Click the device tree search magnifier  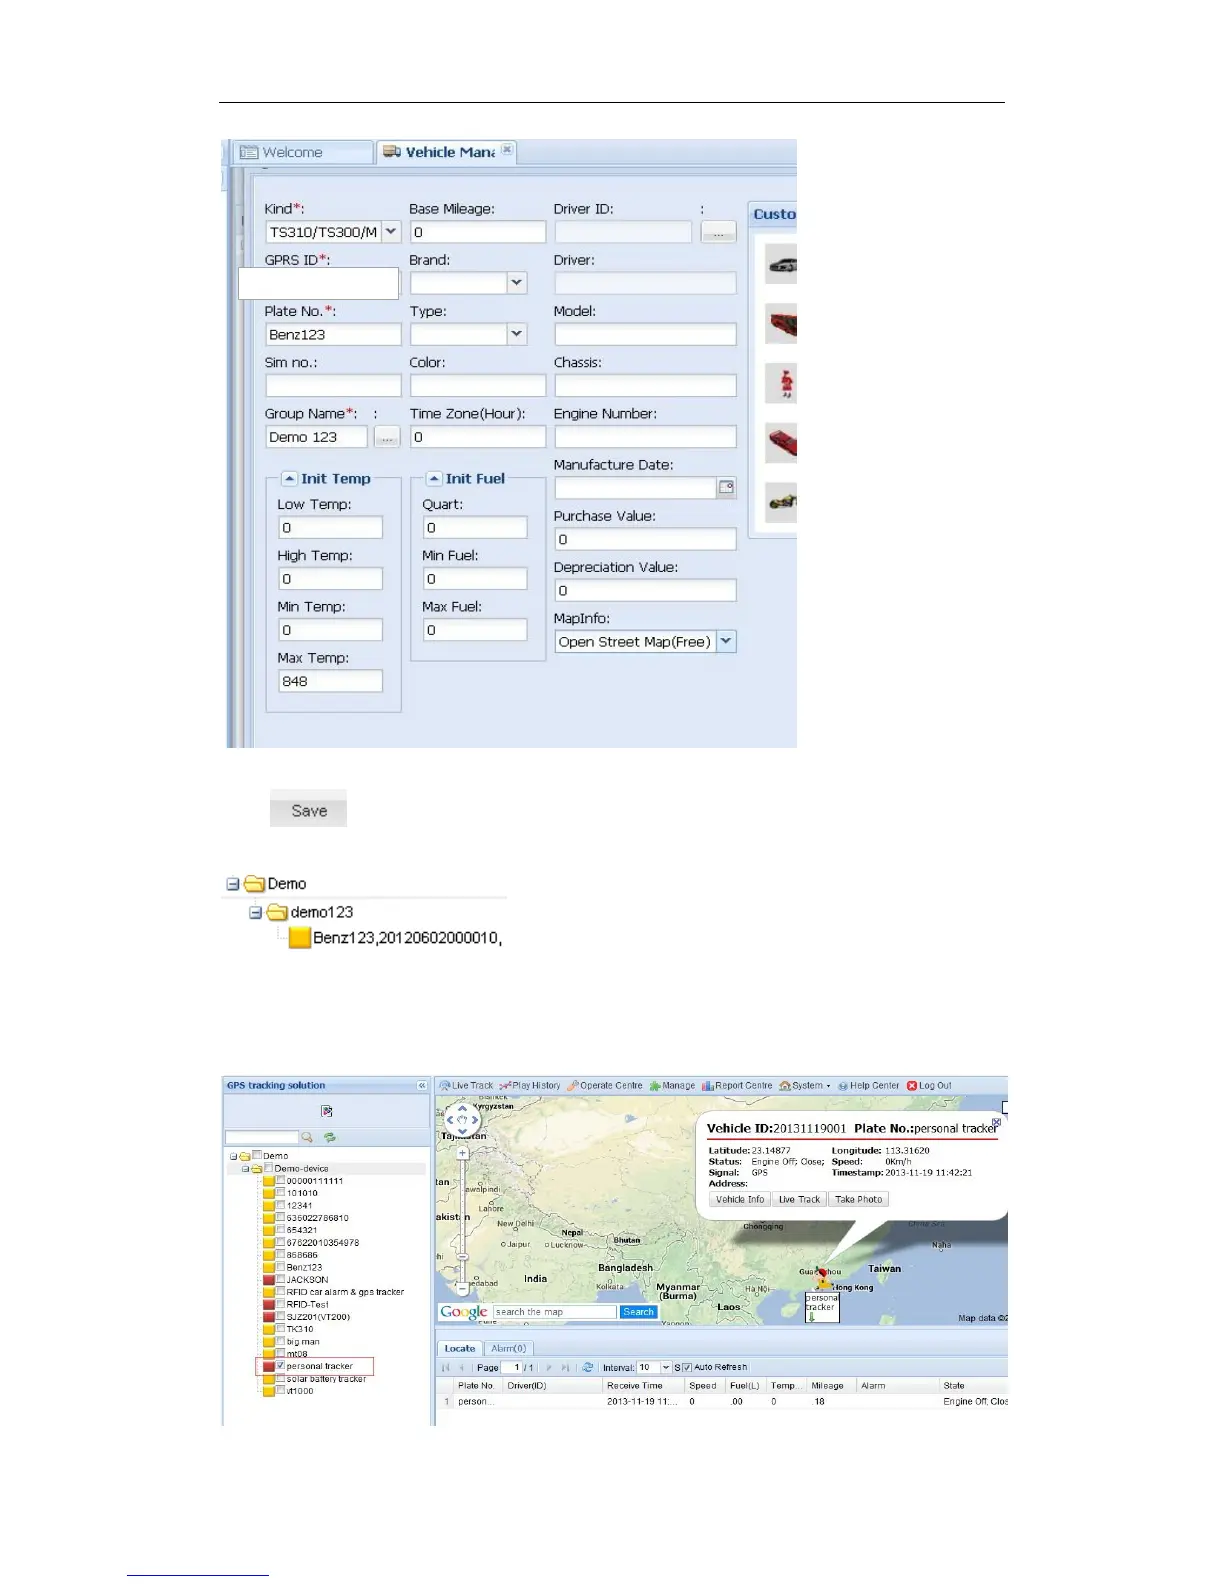[307, 1137]
